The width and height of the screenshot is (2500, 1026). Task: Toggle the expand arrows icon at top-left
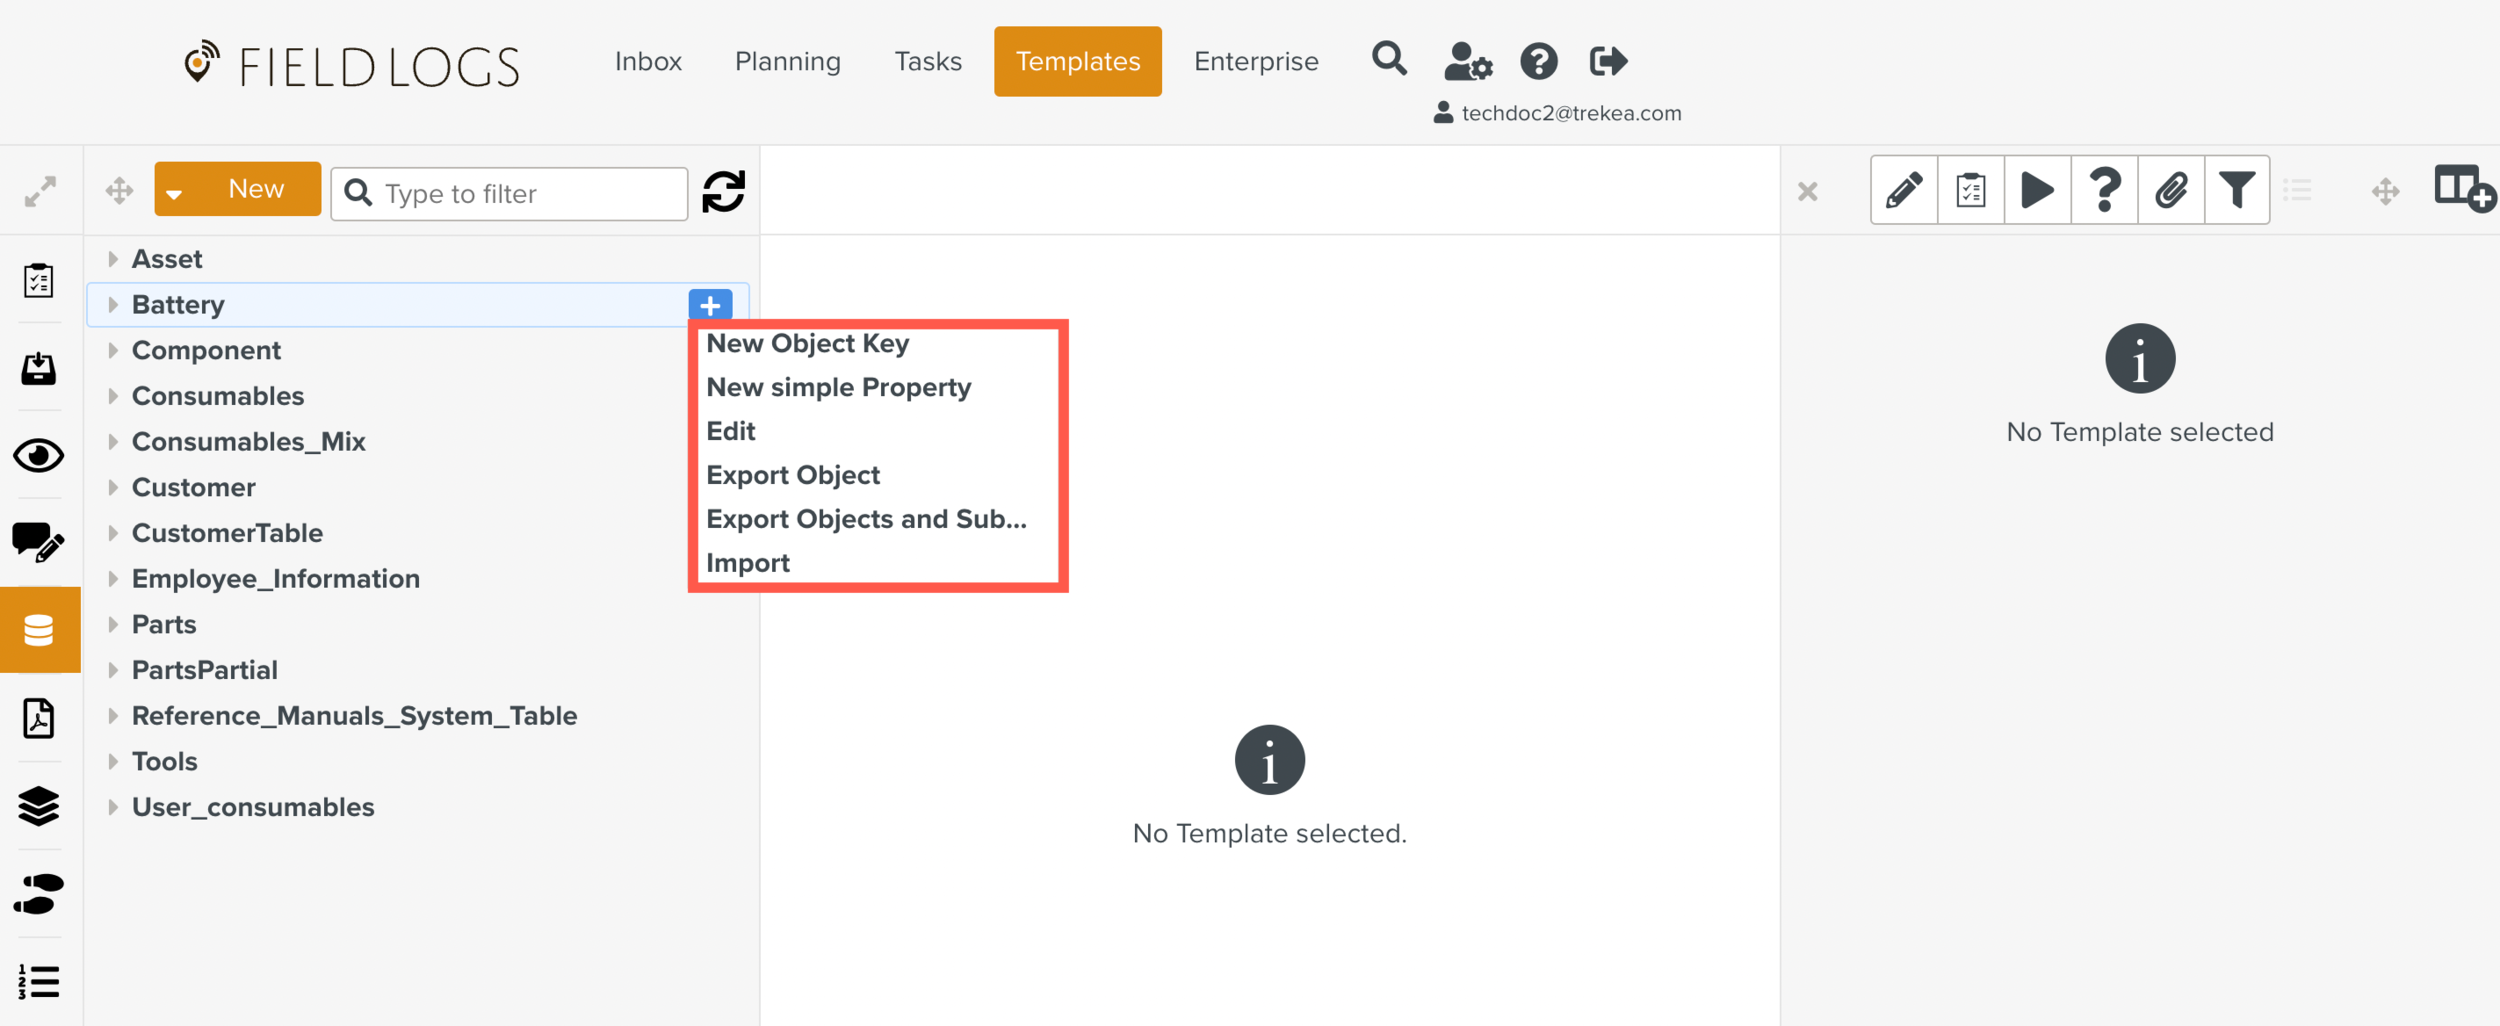40,192
